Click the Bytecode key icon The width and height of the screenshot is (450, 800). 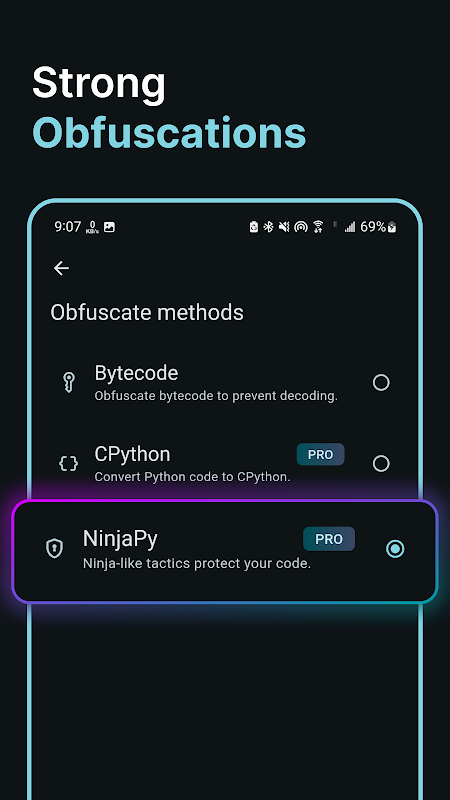(69, 382)
